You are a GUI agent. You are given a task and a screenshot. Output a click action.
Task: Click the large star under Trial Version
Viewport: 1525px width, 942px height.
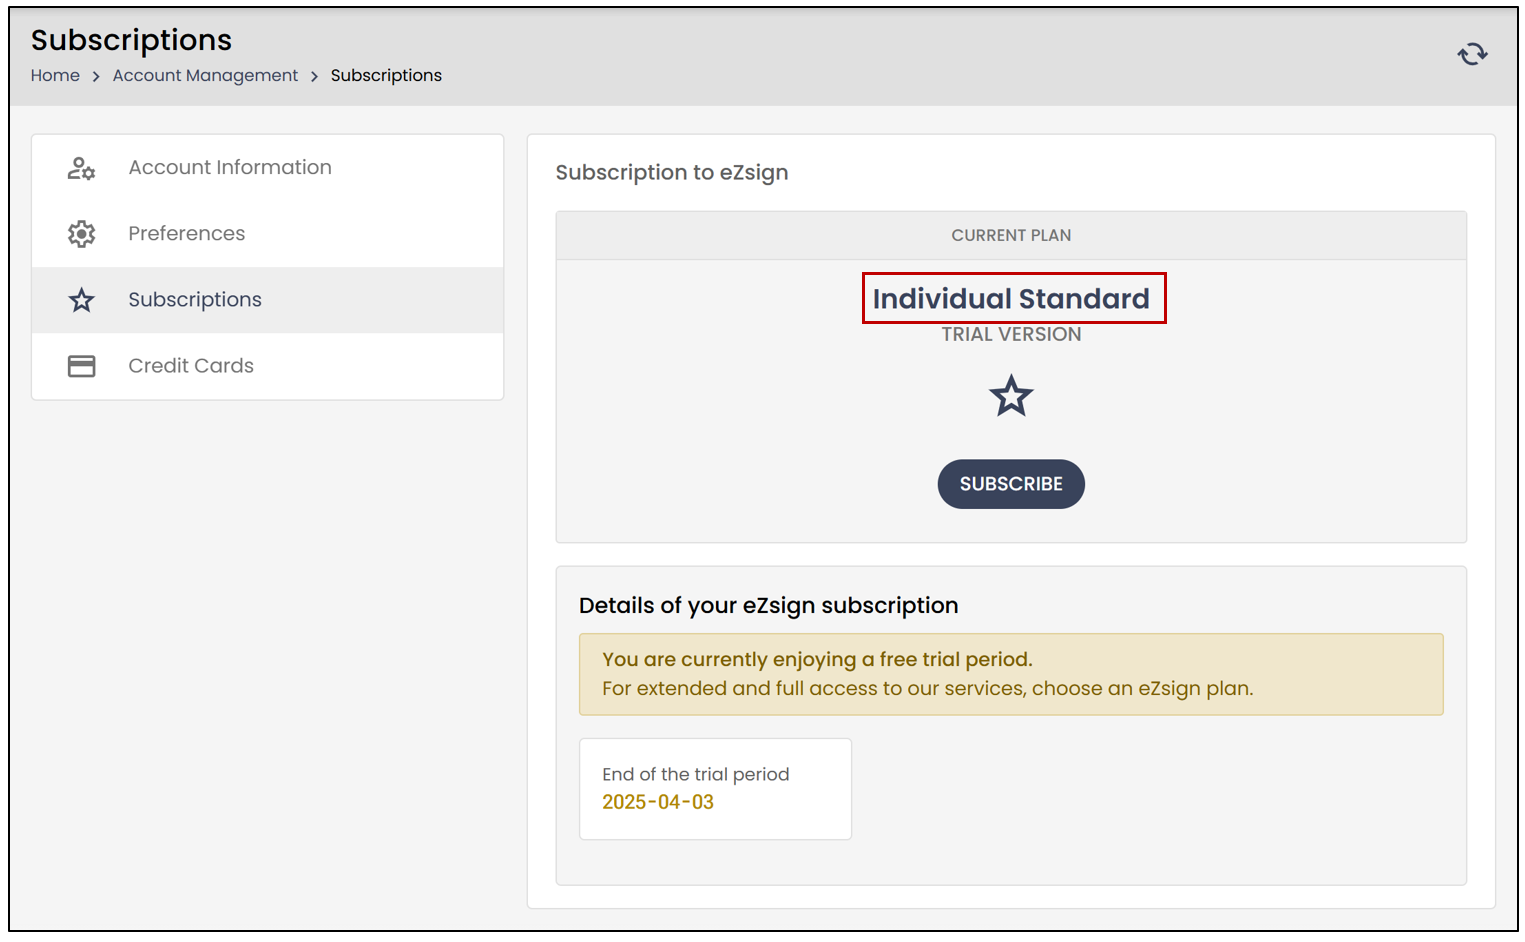[x=1011, y=396]
